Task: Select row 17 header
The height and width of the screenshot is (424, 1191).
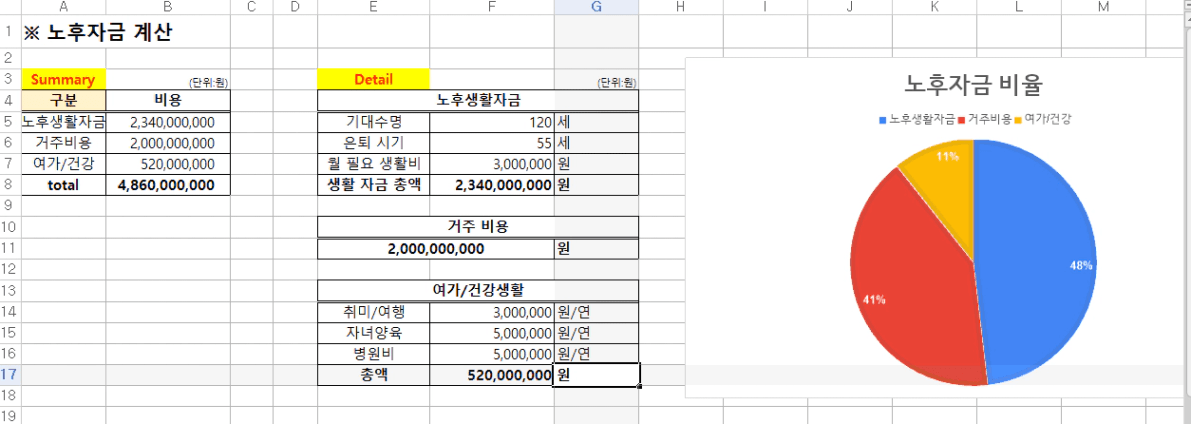Action: [10, 375]
